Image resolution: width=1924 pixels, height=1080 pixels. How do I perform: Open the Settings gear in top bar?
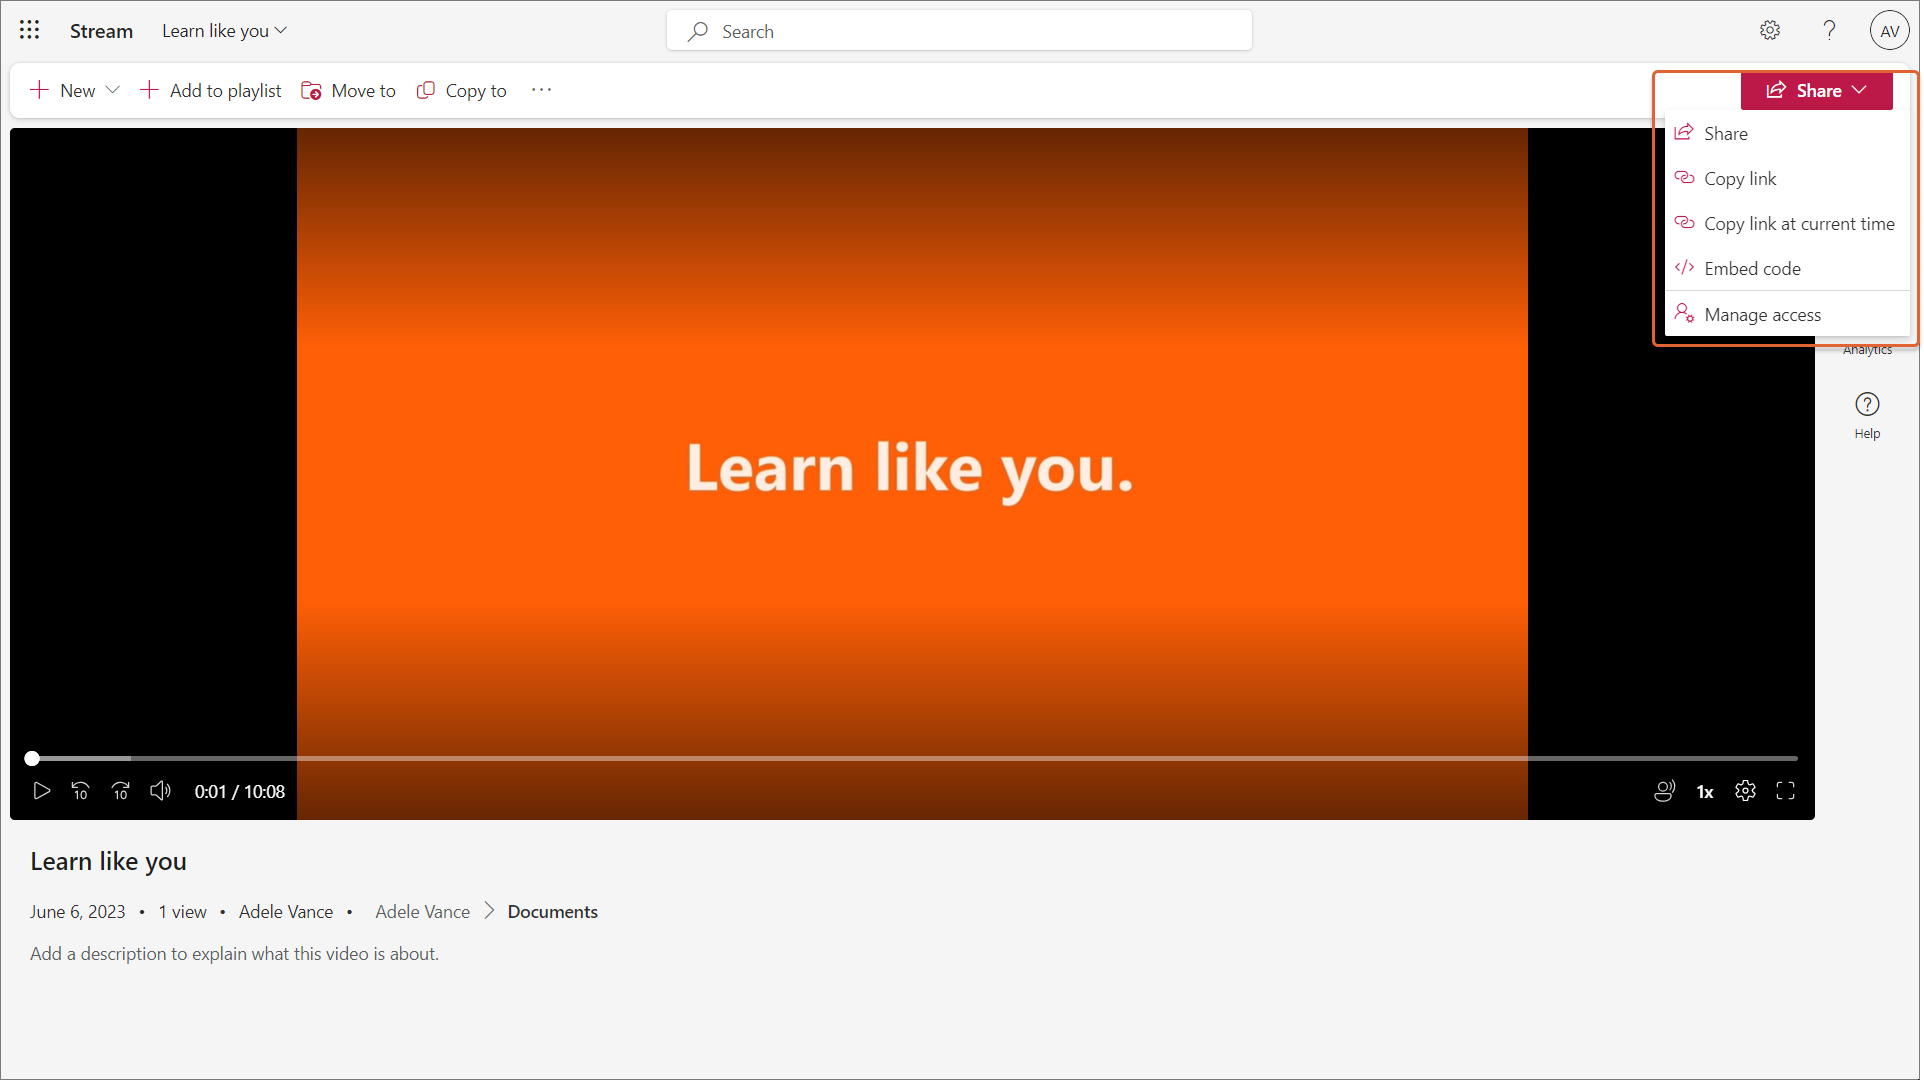tap(1770, 31)
